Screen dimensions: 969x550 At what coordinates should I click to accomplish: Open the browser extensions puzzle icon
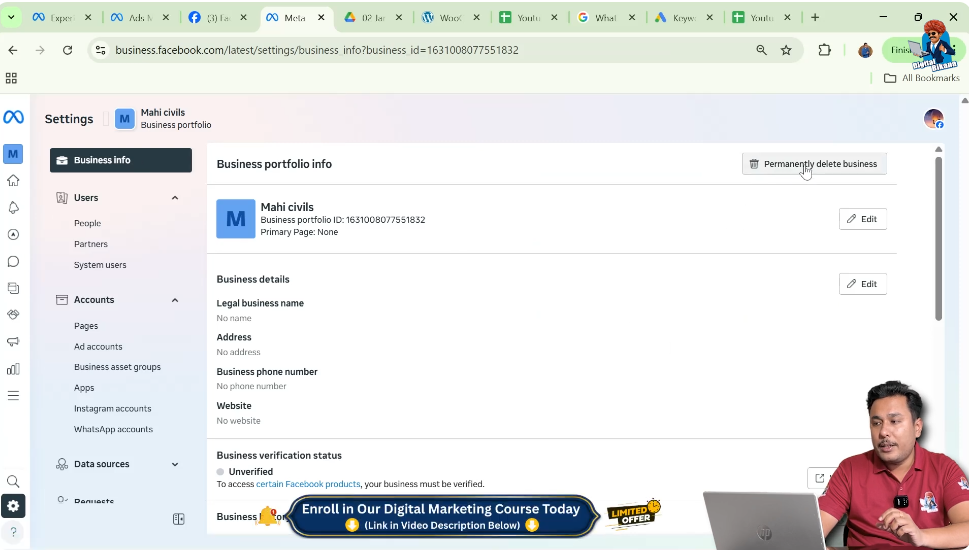pos(824,50)
